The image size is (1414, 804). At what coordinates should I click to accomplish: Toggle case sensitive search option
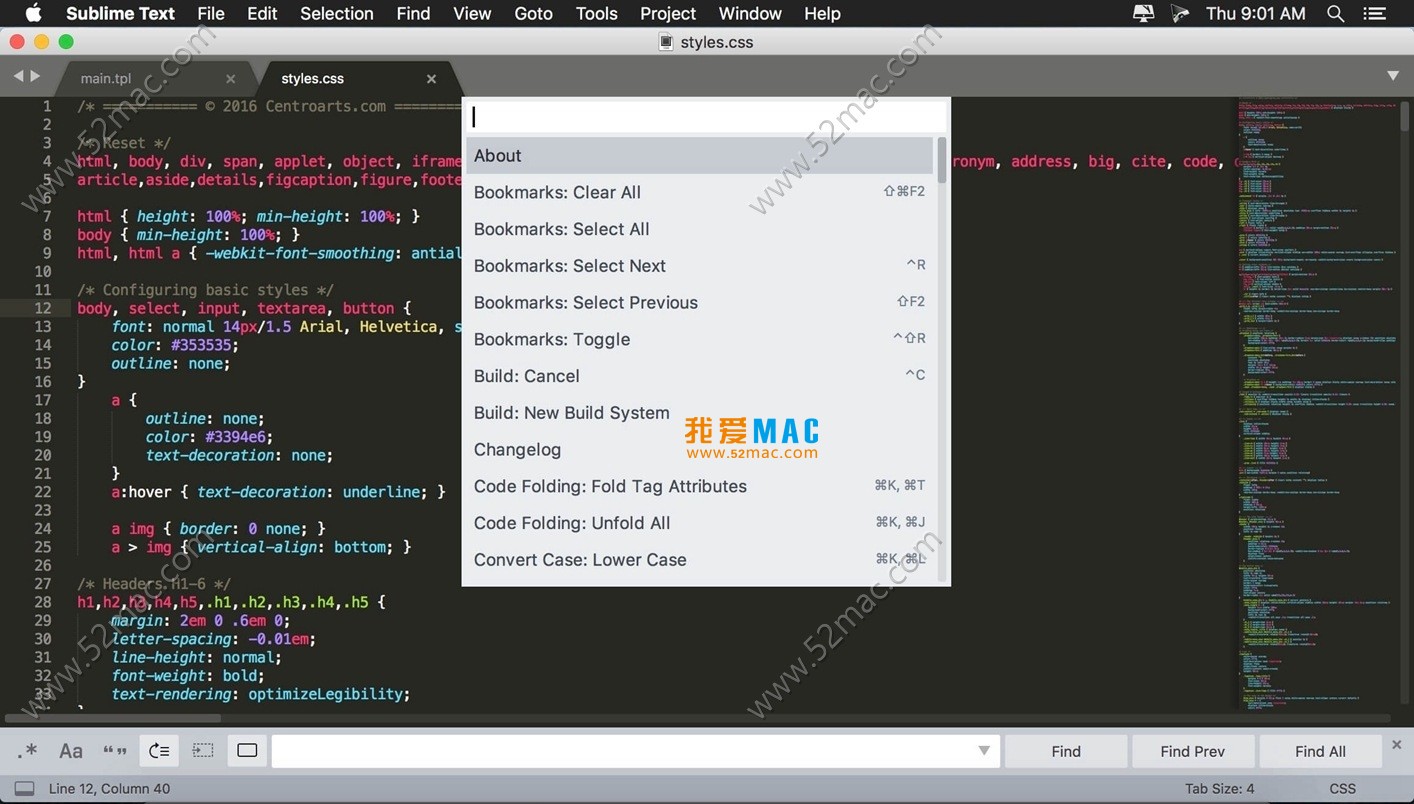coord(71,751)
